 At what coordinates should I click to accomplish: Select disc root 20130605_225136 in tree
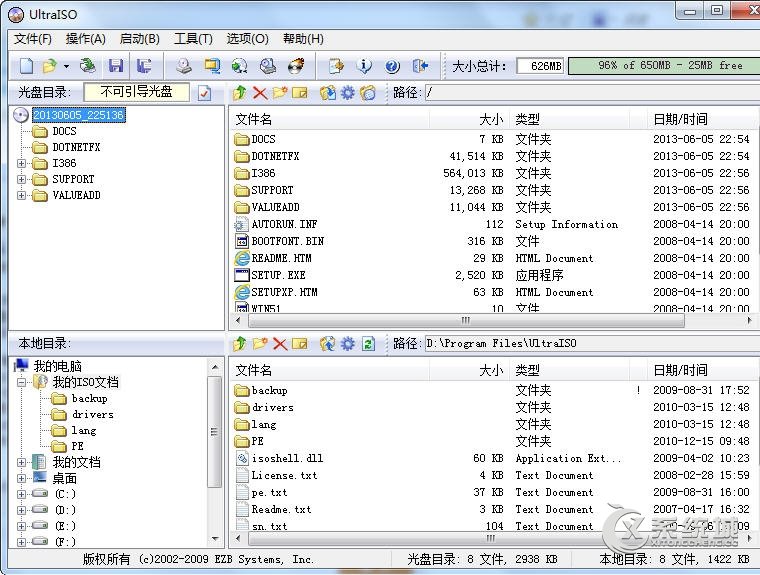[79, 115]
